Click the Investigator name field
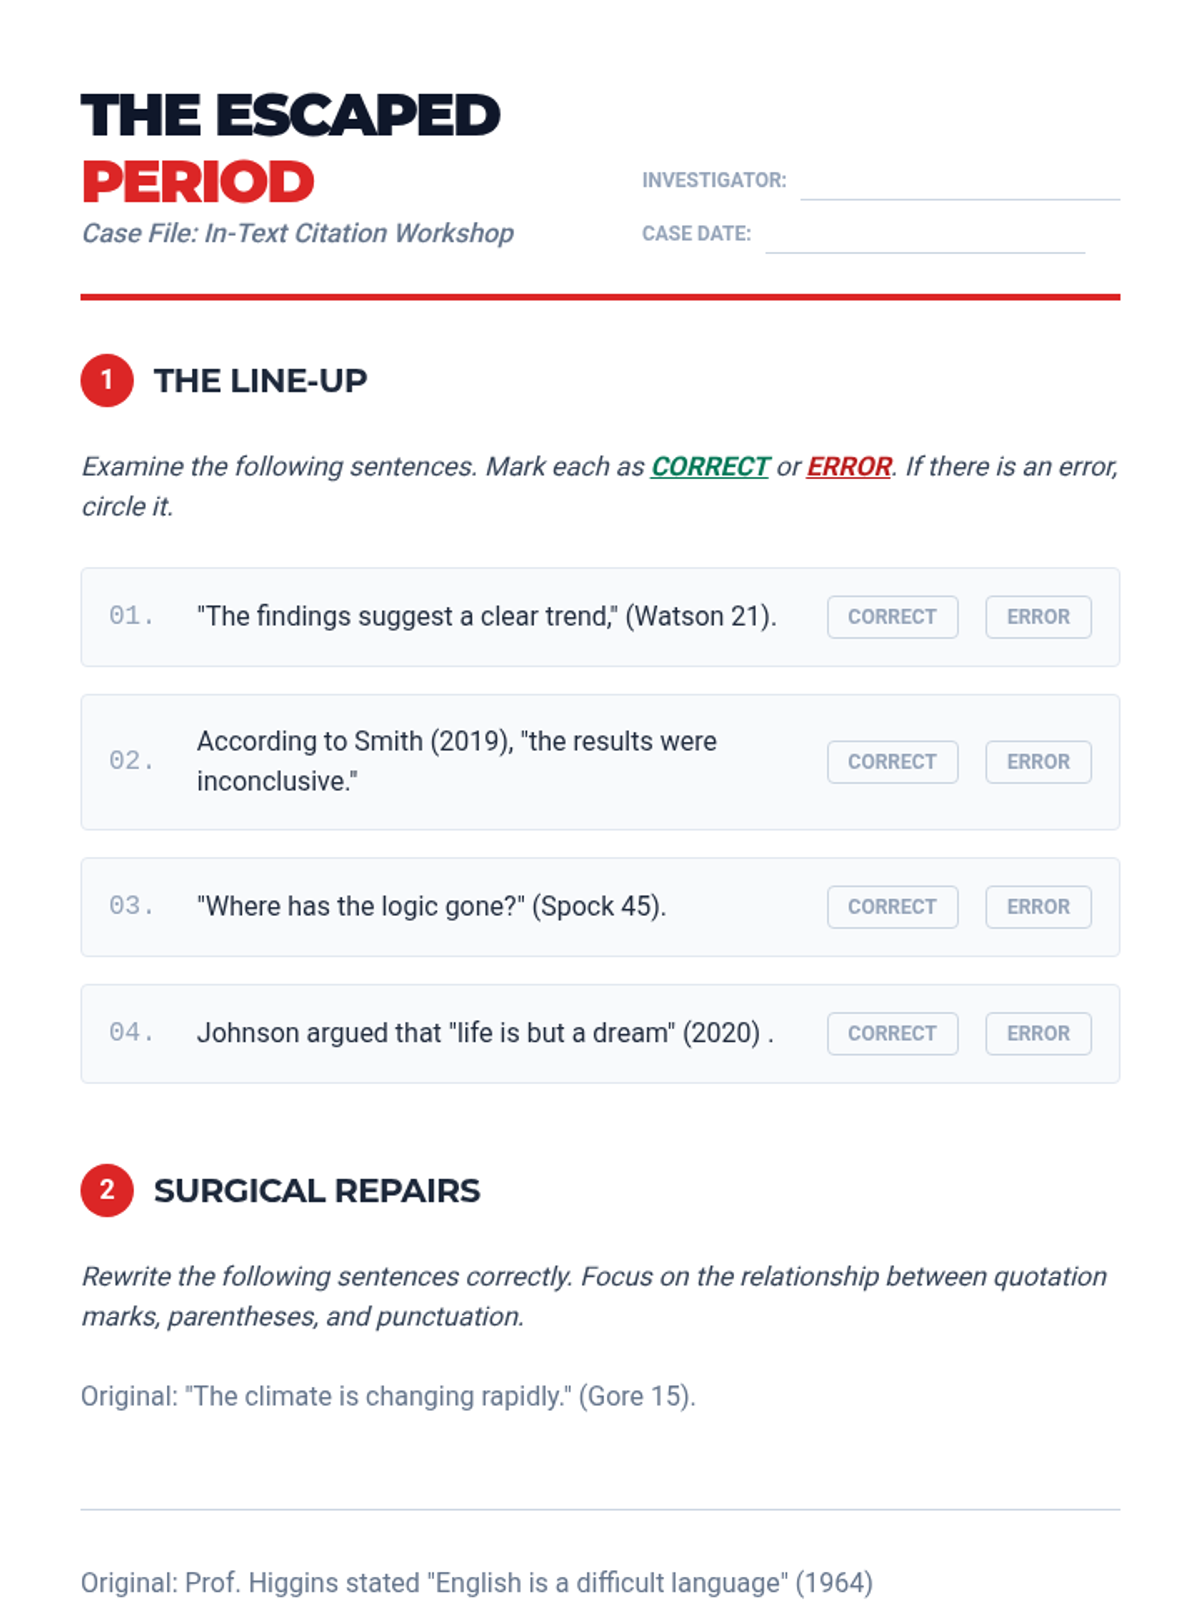The height and width of the screenshot is (1600, 1200). [x=959, y=183]
